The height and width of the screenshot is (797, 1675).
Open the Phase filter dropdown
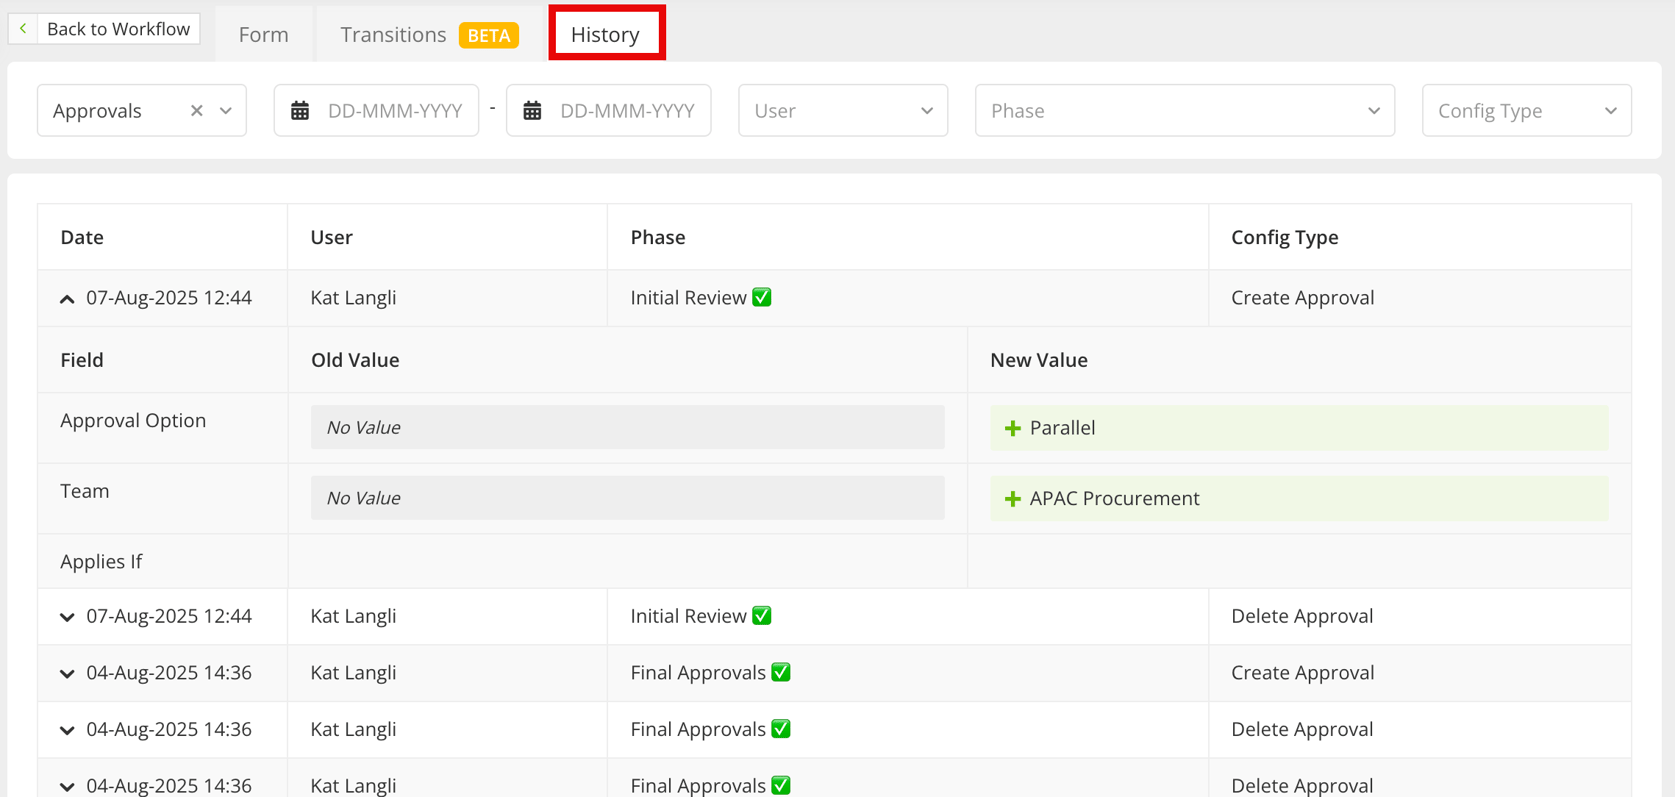point(1185,111)
